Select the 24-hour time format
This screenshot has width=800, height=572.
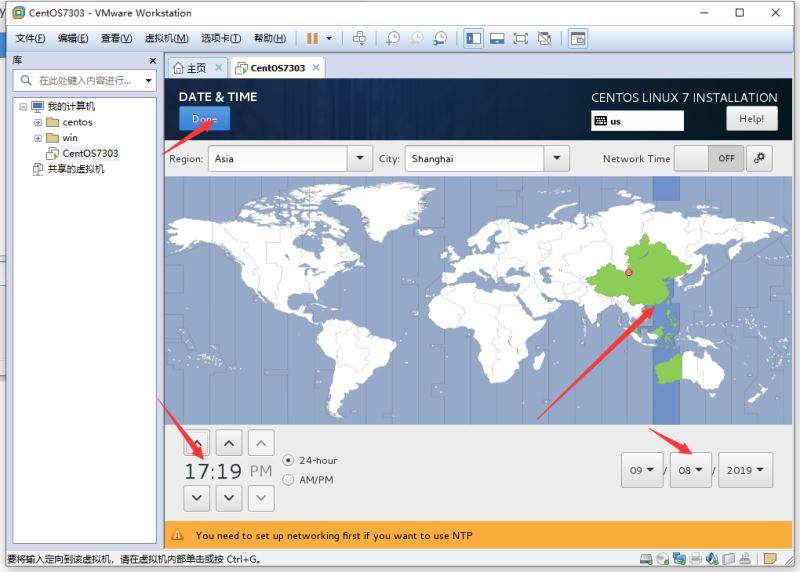click(x=289, y=460)
